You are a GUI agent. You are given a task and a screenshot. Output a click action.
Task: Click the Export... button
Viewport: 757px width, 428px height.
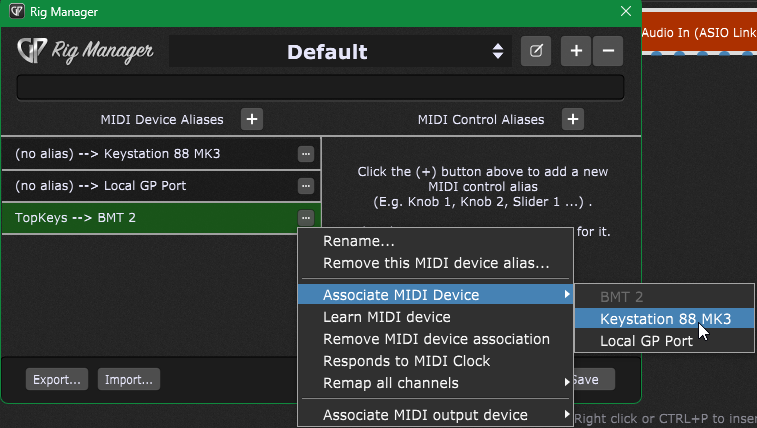[57, 379]
